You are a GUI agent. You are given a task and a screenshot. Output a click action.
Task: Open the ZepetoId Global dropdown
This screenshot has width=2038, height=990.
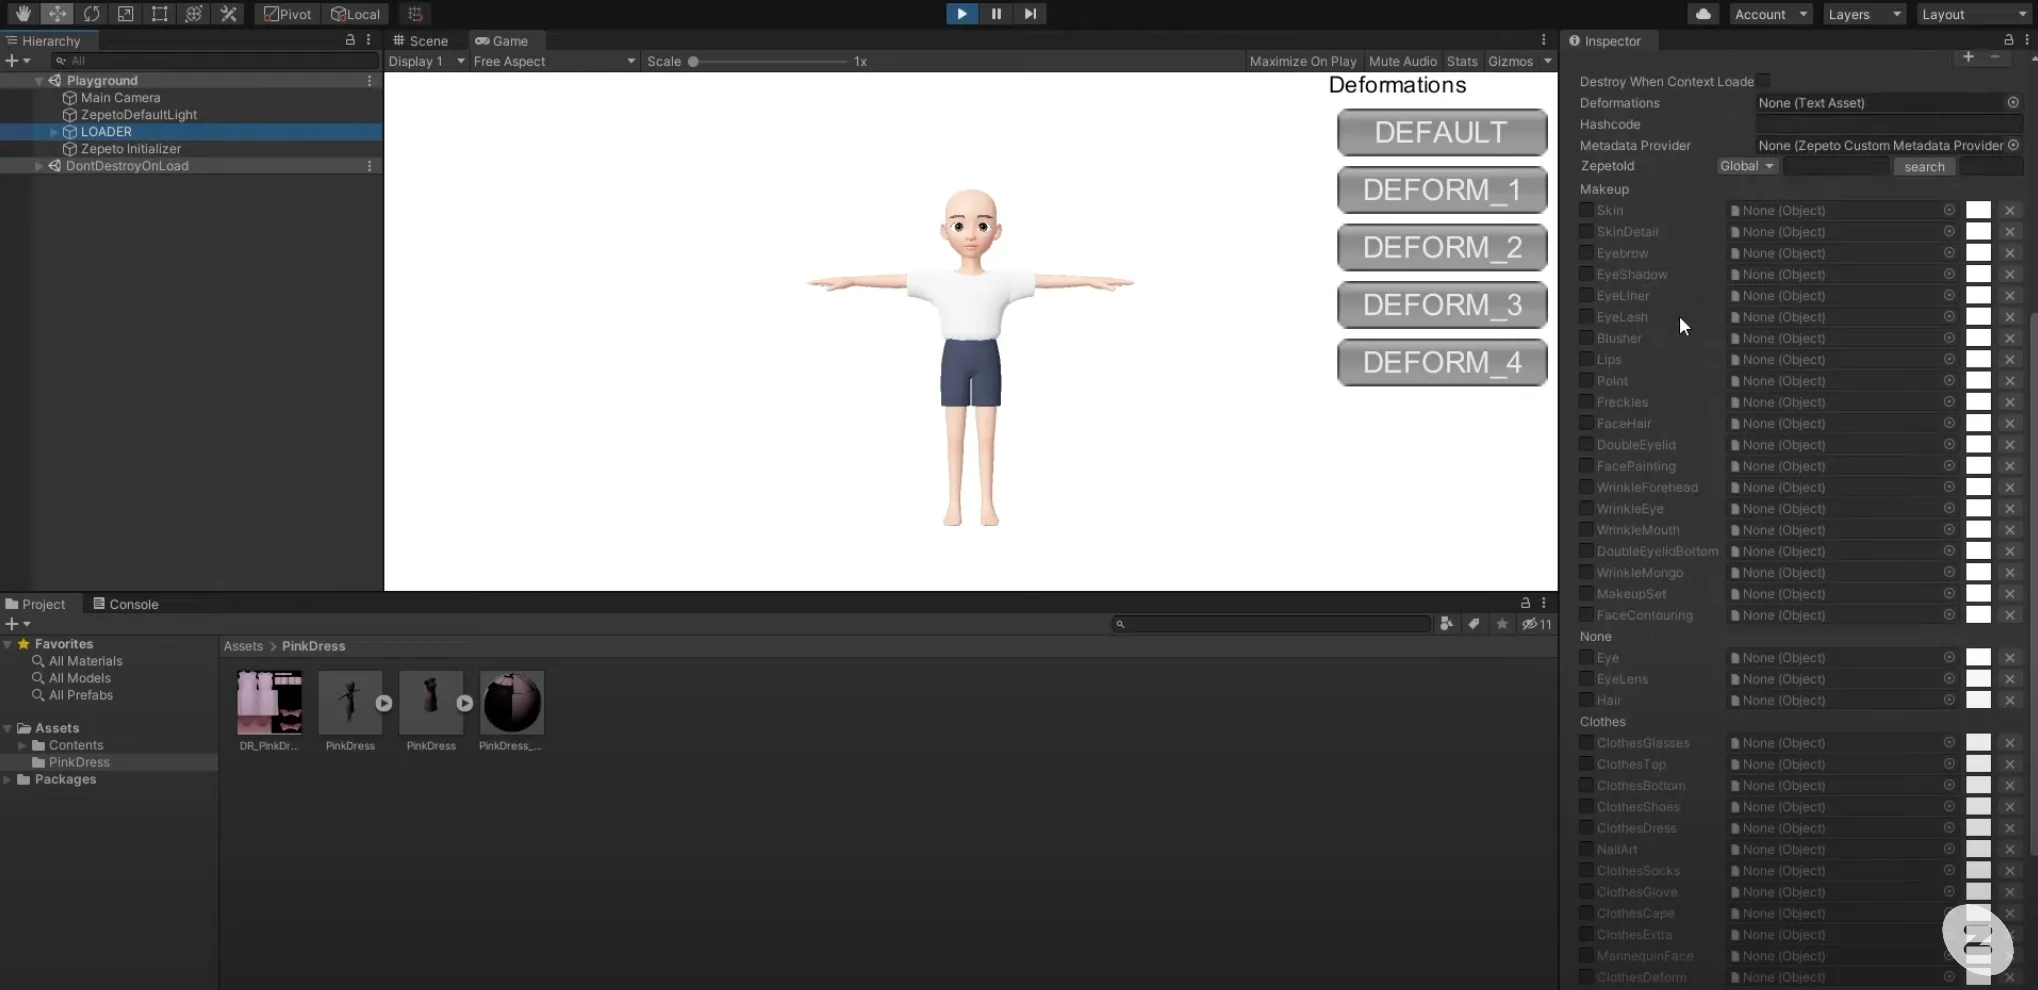(x=1746, y=166)
